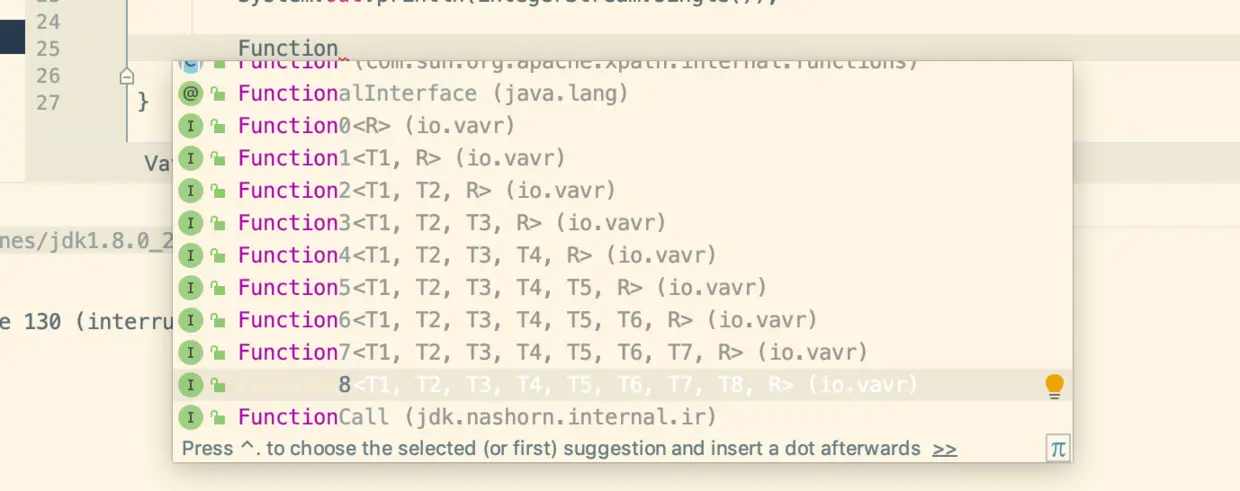Click the interface icon beside Function0<R>

coord(190,126)
